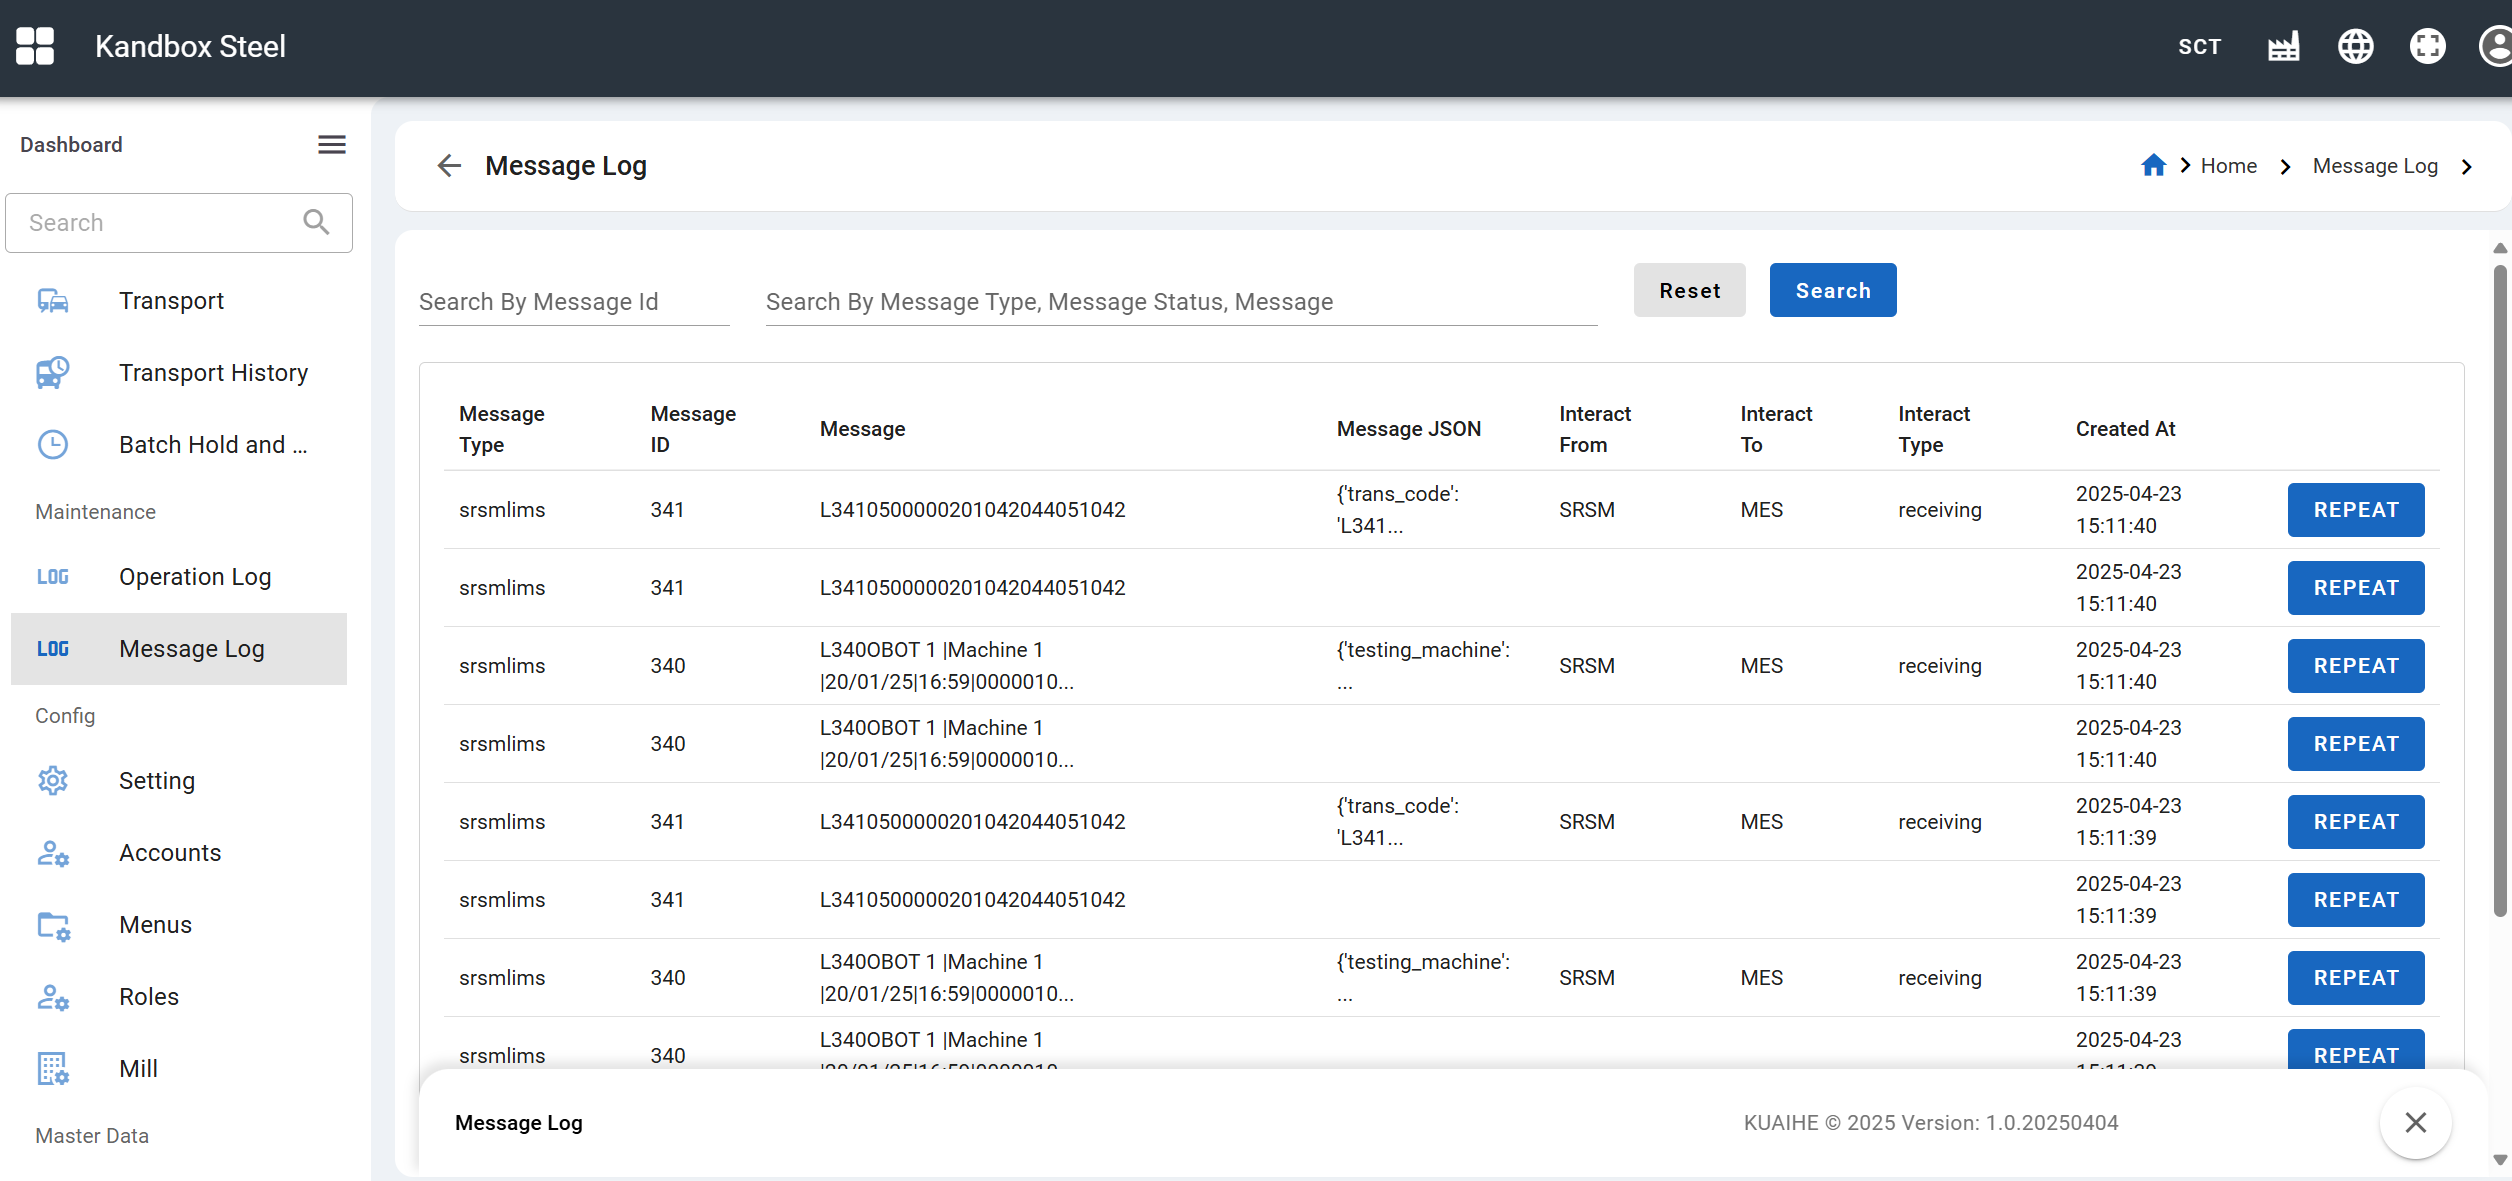Open SCT selector in header
Image resolution: width=2512 pixels, height=1181 pixels.
point(2199,47)
